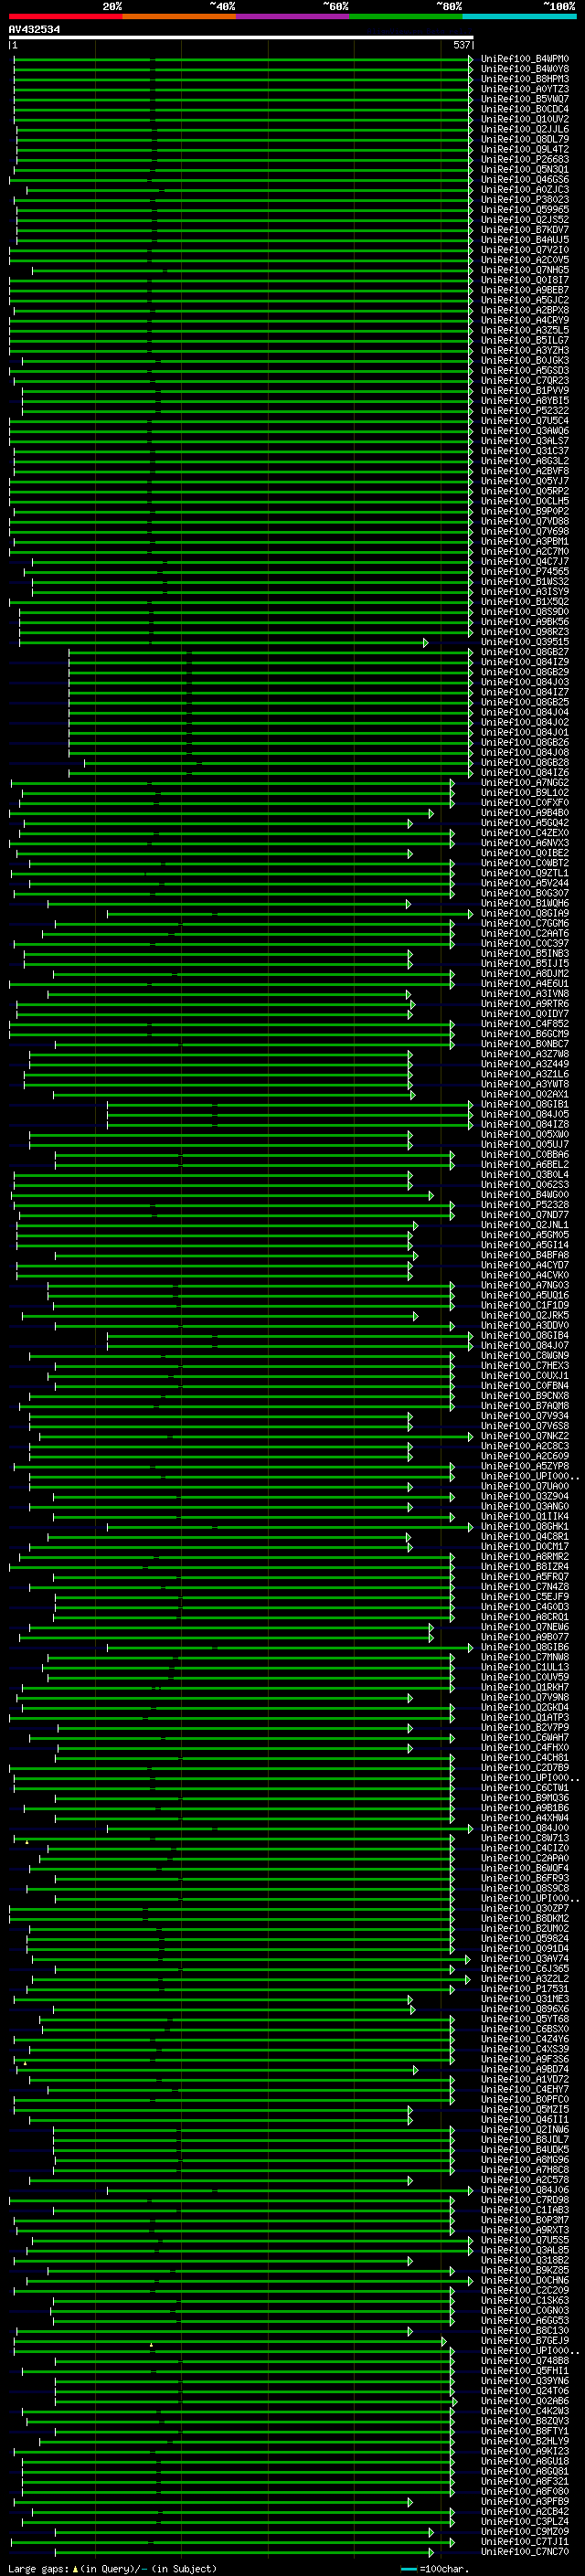
Task: Select label UniRef100_Q84J03
Action: 524,682
